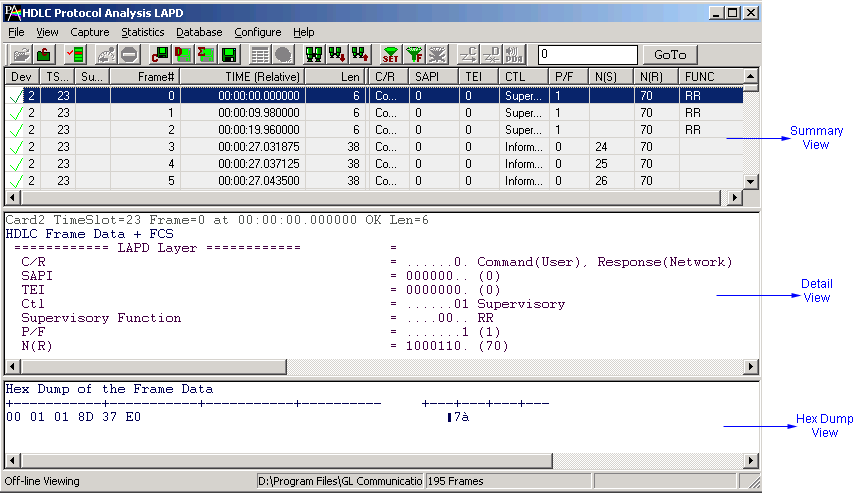Click the N(R) column header
Image resolution: width=862 pixels, height=493 pixels.
pyautogui.click(x=656, y=76)
